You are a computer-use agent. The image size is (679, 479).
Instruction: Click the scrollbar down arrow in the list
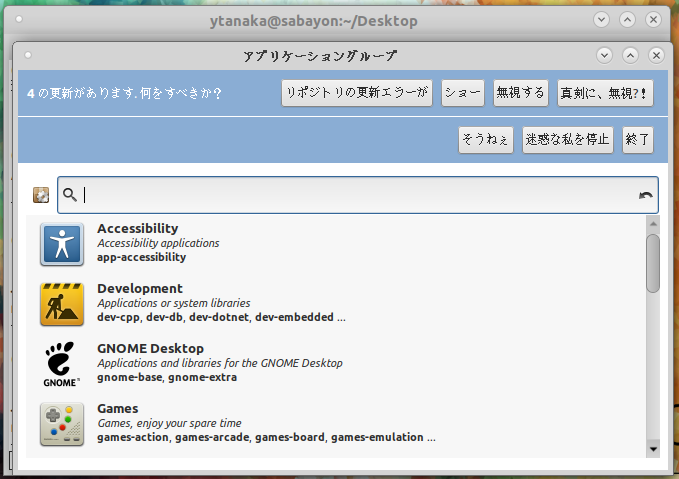click(653, 449)
